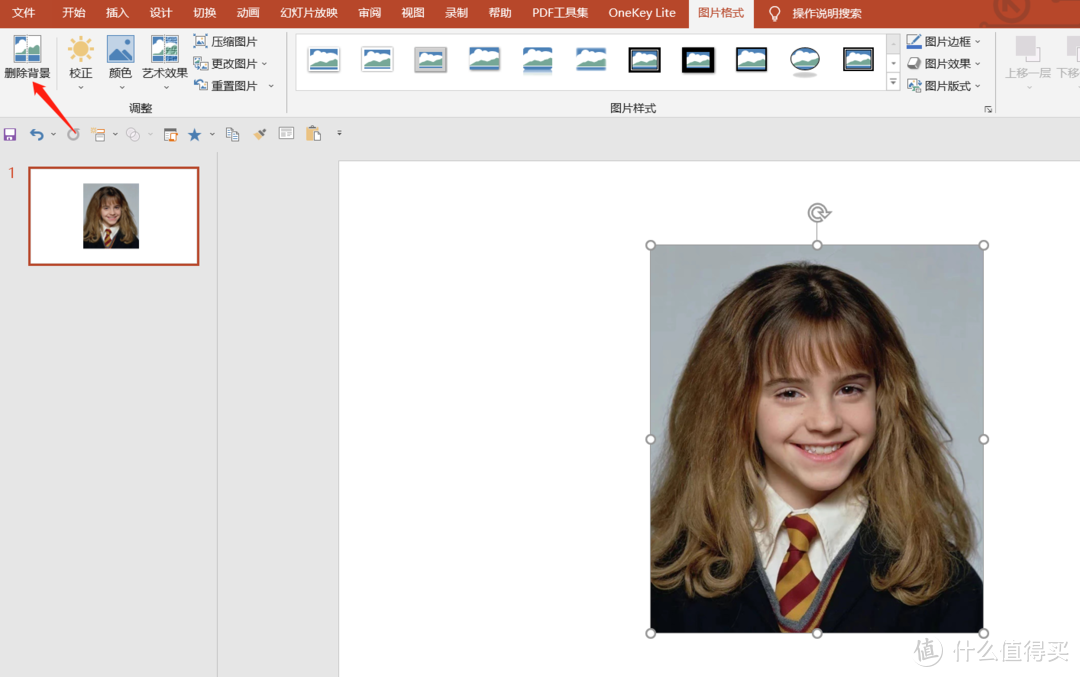Open the 校正 corrections tool
The image size is (1080, 677).
(81, 62)
